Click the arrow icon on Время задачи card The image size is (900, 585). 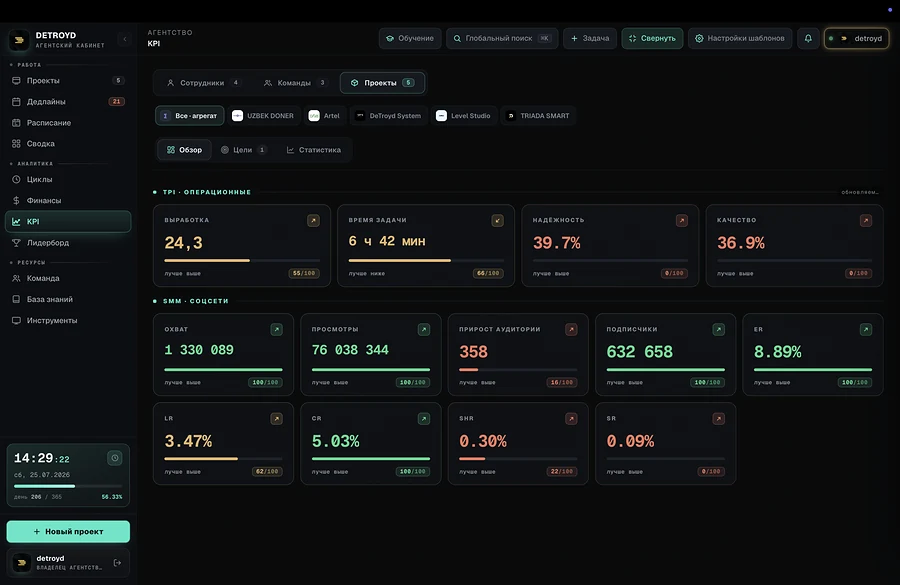498,220
